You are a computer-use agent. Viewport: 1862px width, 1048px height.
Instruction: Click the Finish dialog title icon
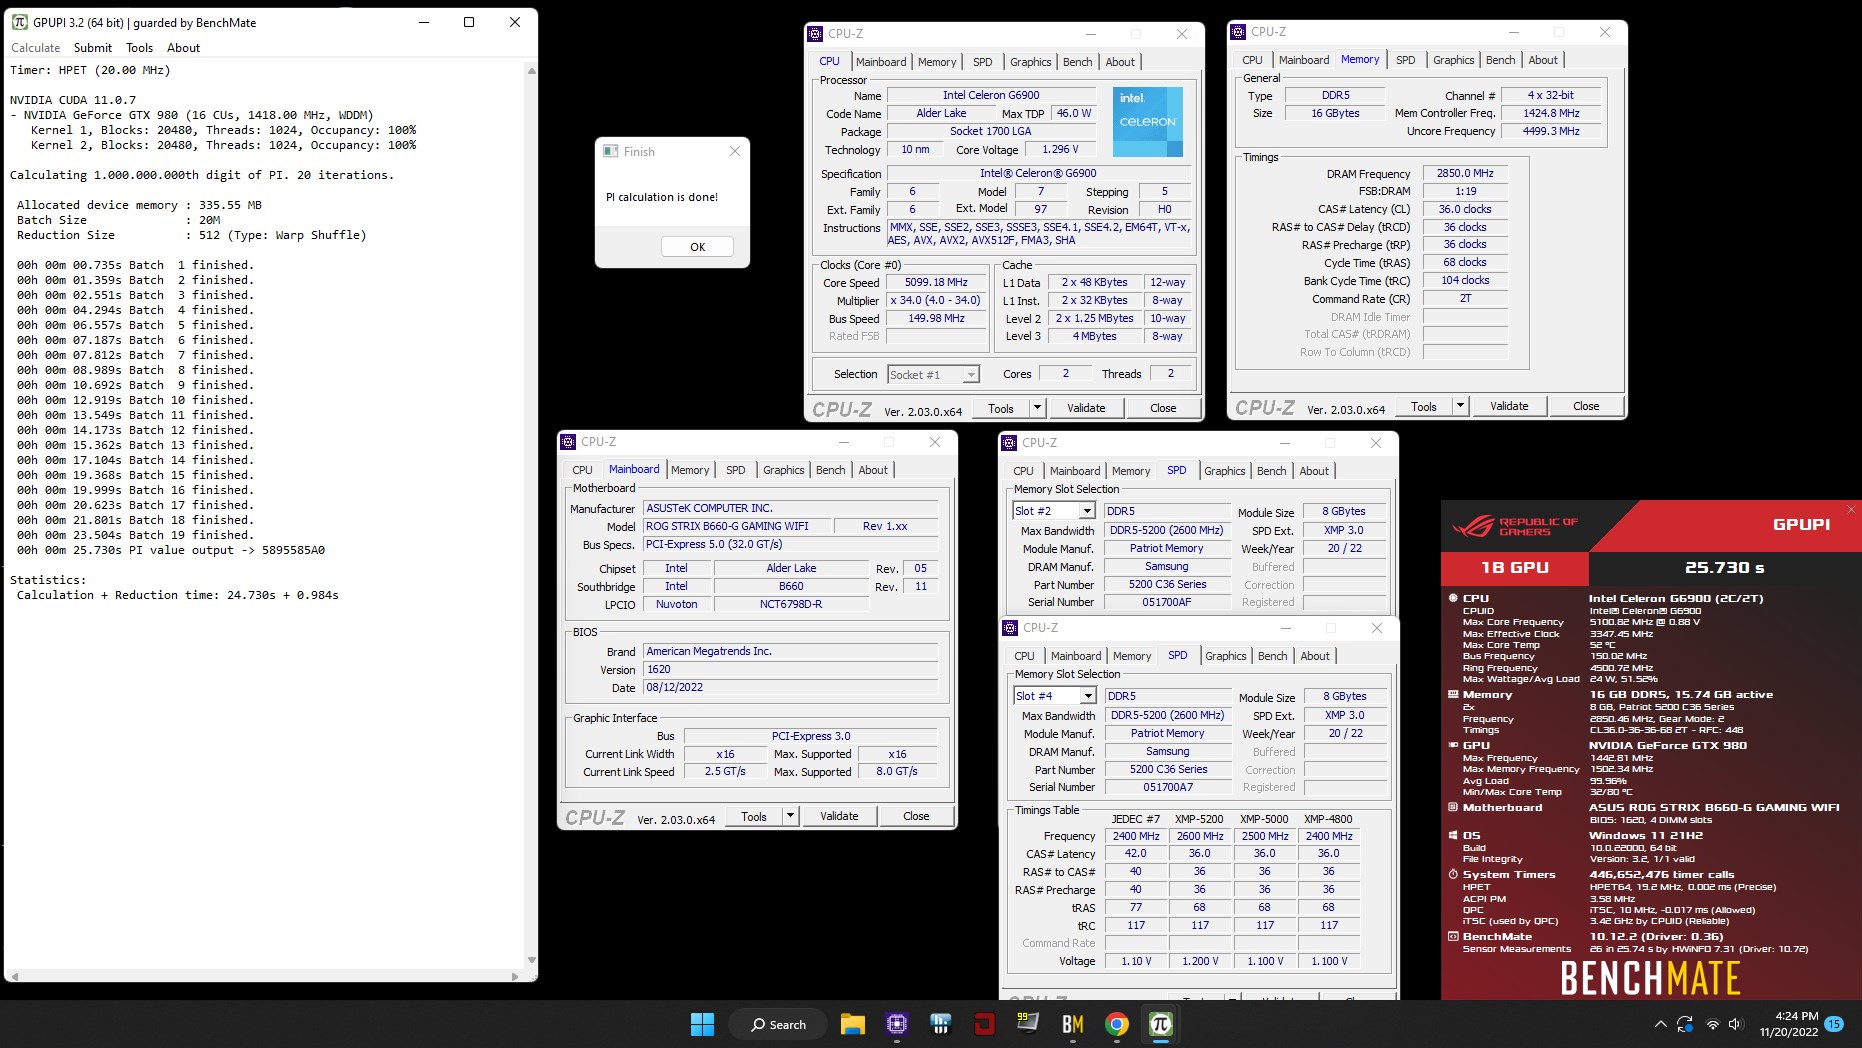click(x=610, y=151)
